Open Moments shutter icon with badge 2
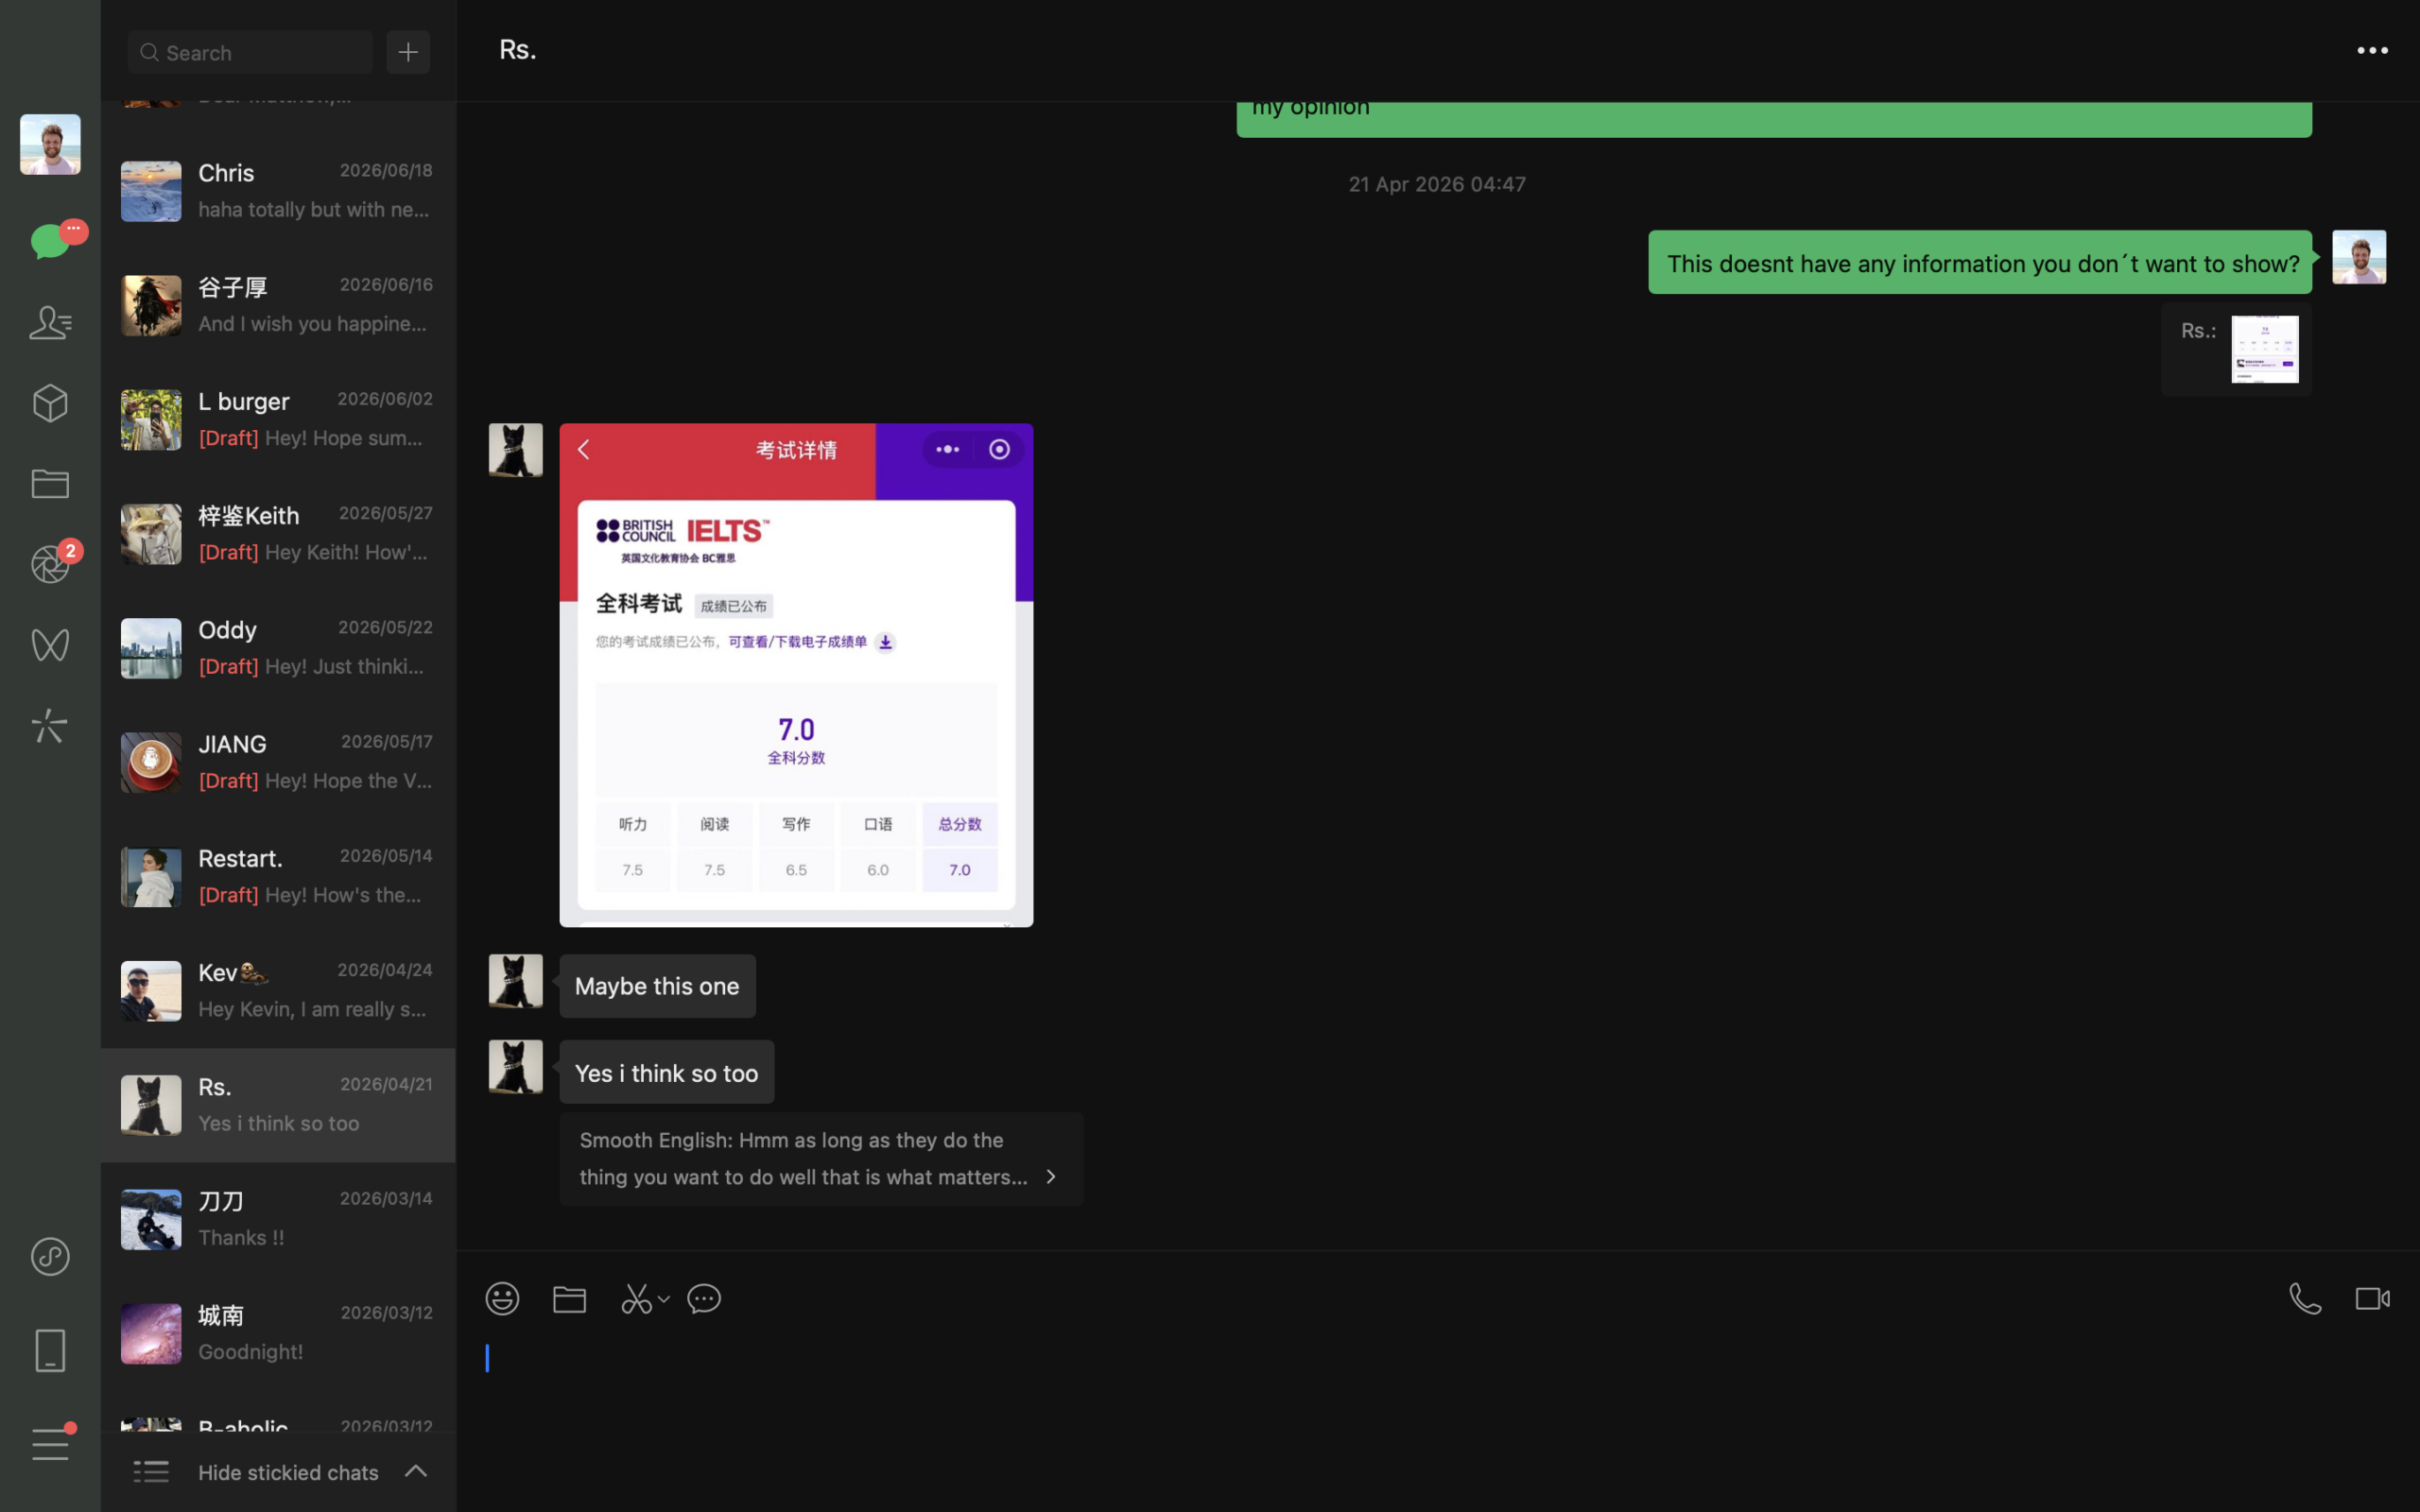Image resolution: width=2420 pixels, height=1512 pixels. tap(50, 564)
